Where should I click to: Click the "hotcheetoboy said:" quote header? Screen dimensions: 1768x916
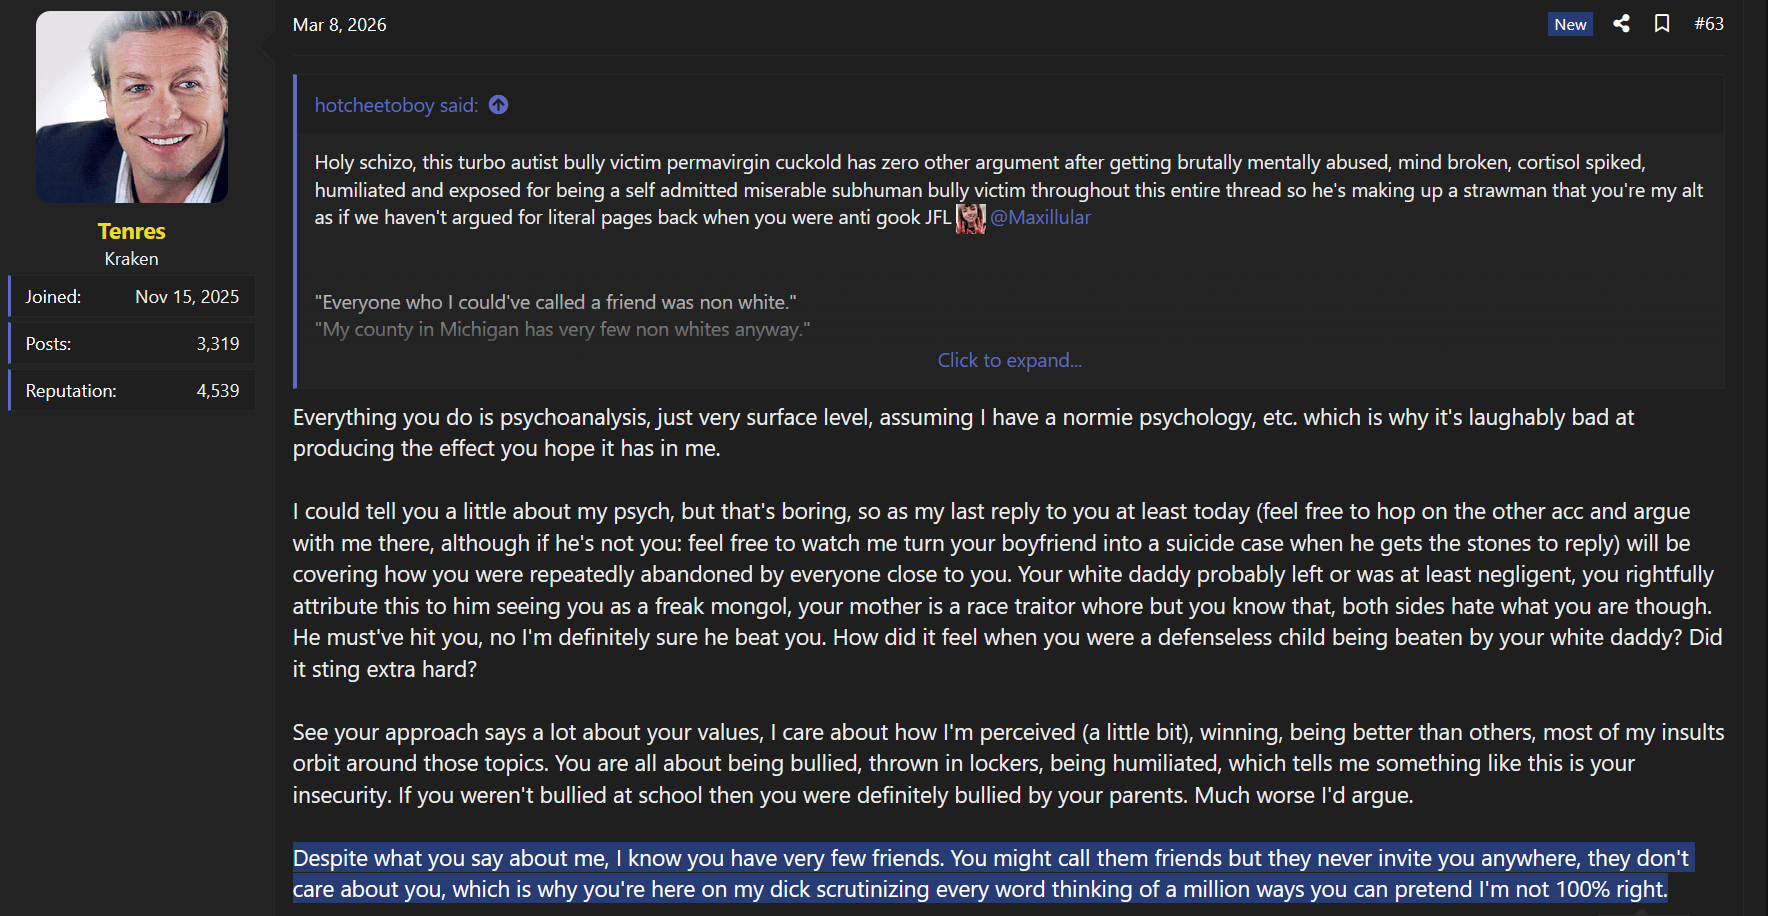[396, 105]
